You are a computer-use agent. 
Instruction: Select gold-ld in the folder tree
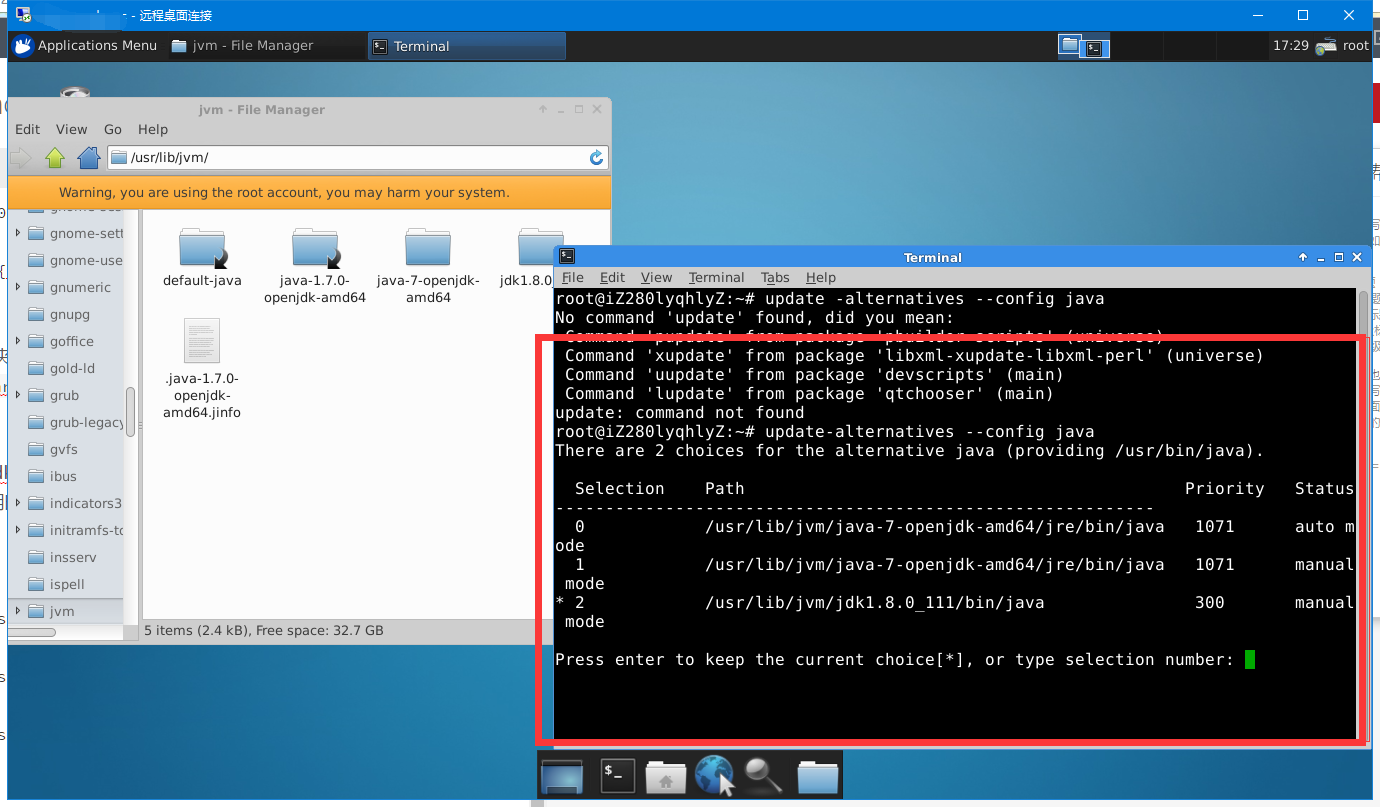[61, 368]
